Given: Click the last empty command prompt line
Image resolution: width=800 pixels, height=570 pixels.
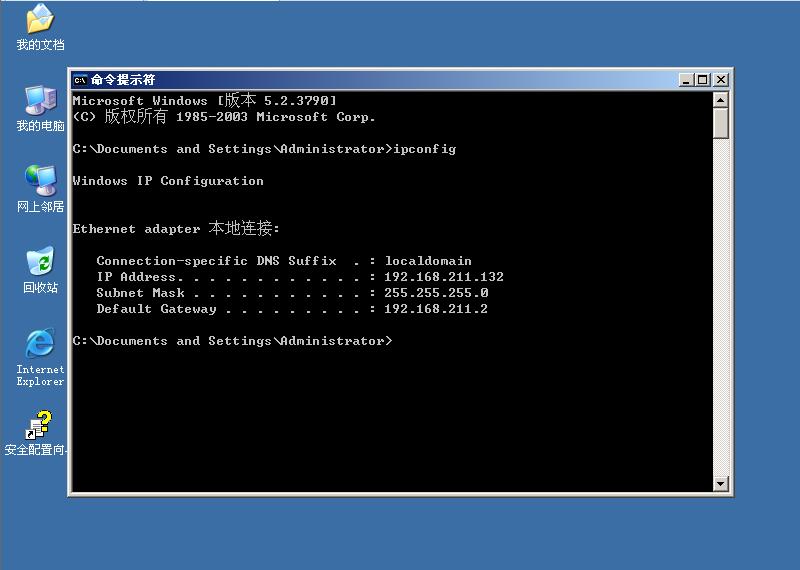Looking at the screenshot, I should click(233, 341).
